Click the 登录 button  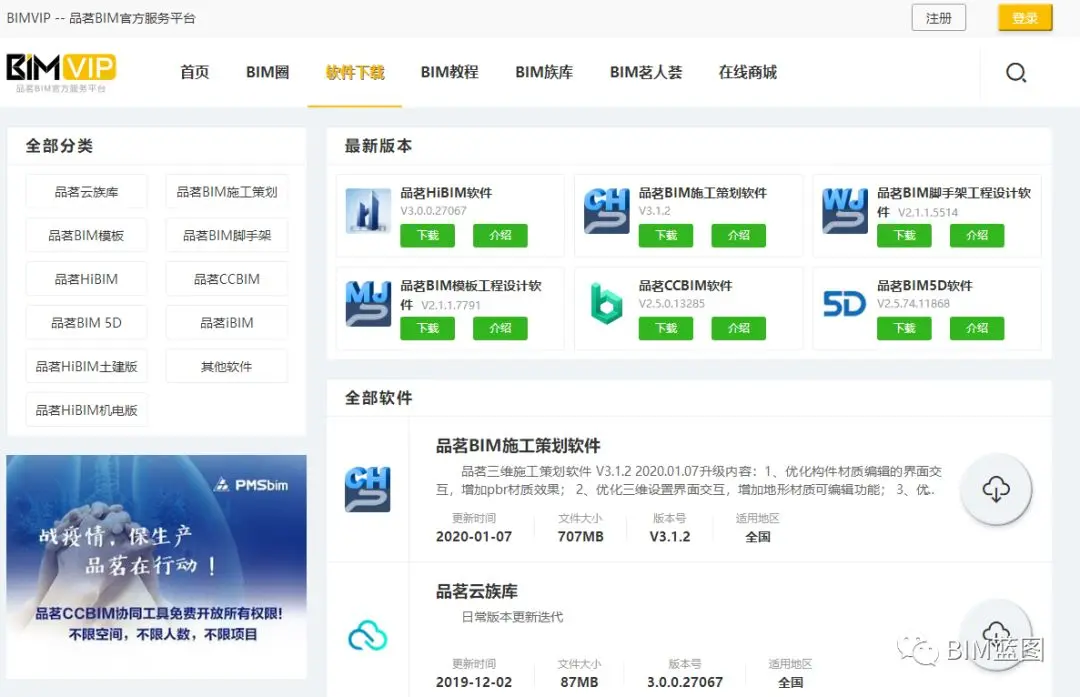1025,18
